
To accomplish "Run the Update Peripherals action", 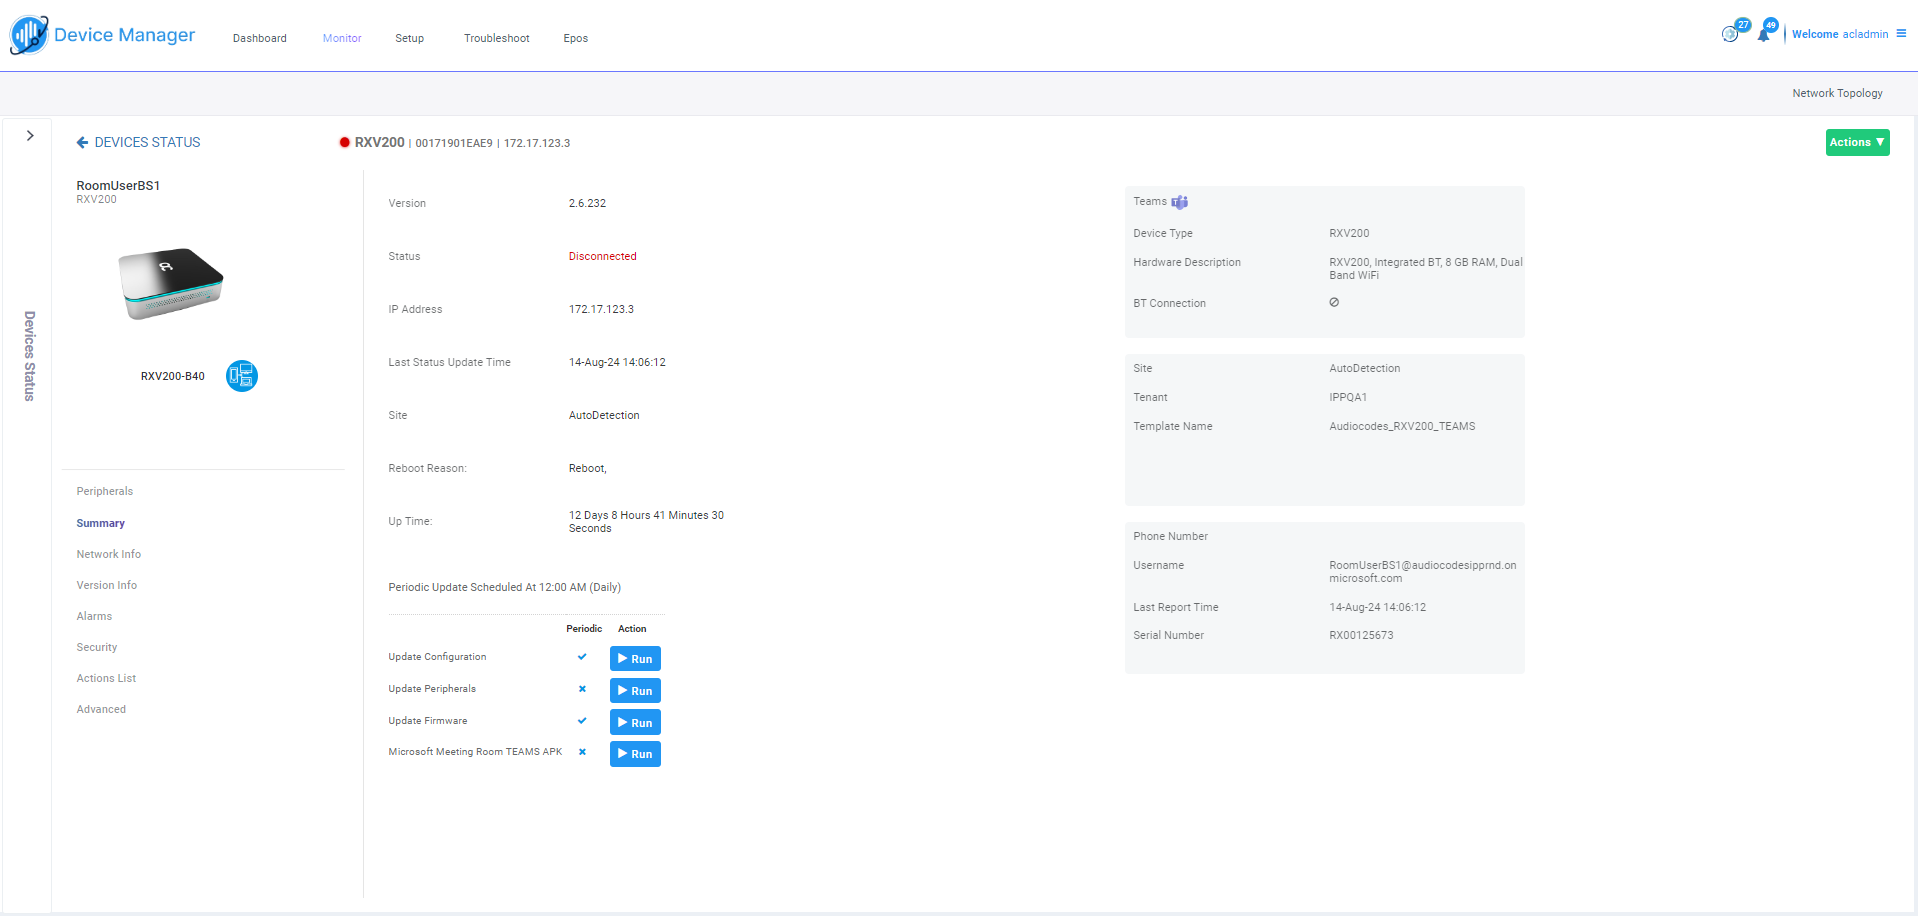I will (x=635, y=691).
